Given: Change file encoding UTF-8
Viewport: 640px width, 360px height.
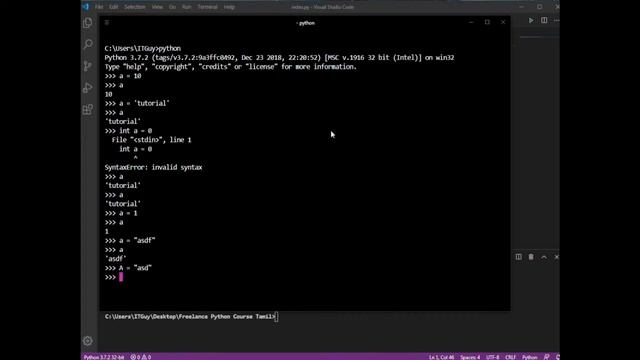Looking at the screenshot, I should coord(492,357).
